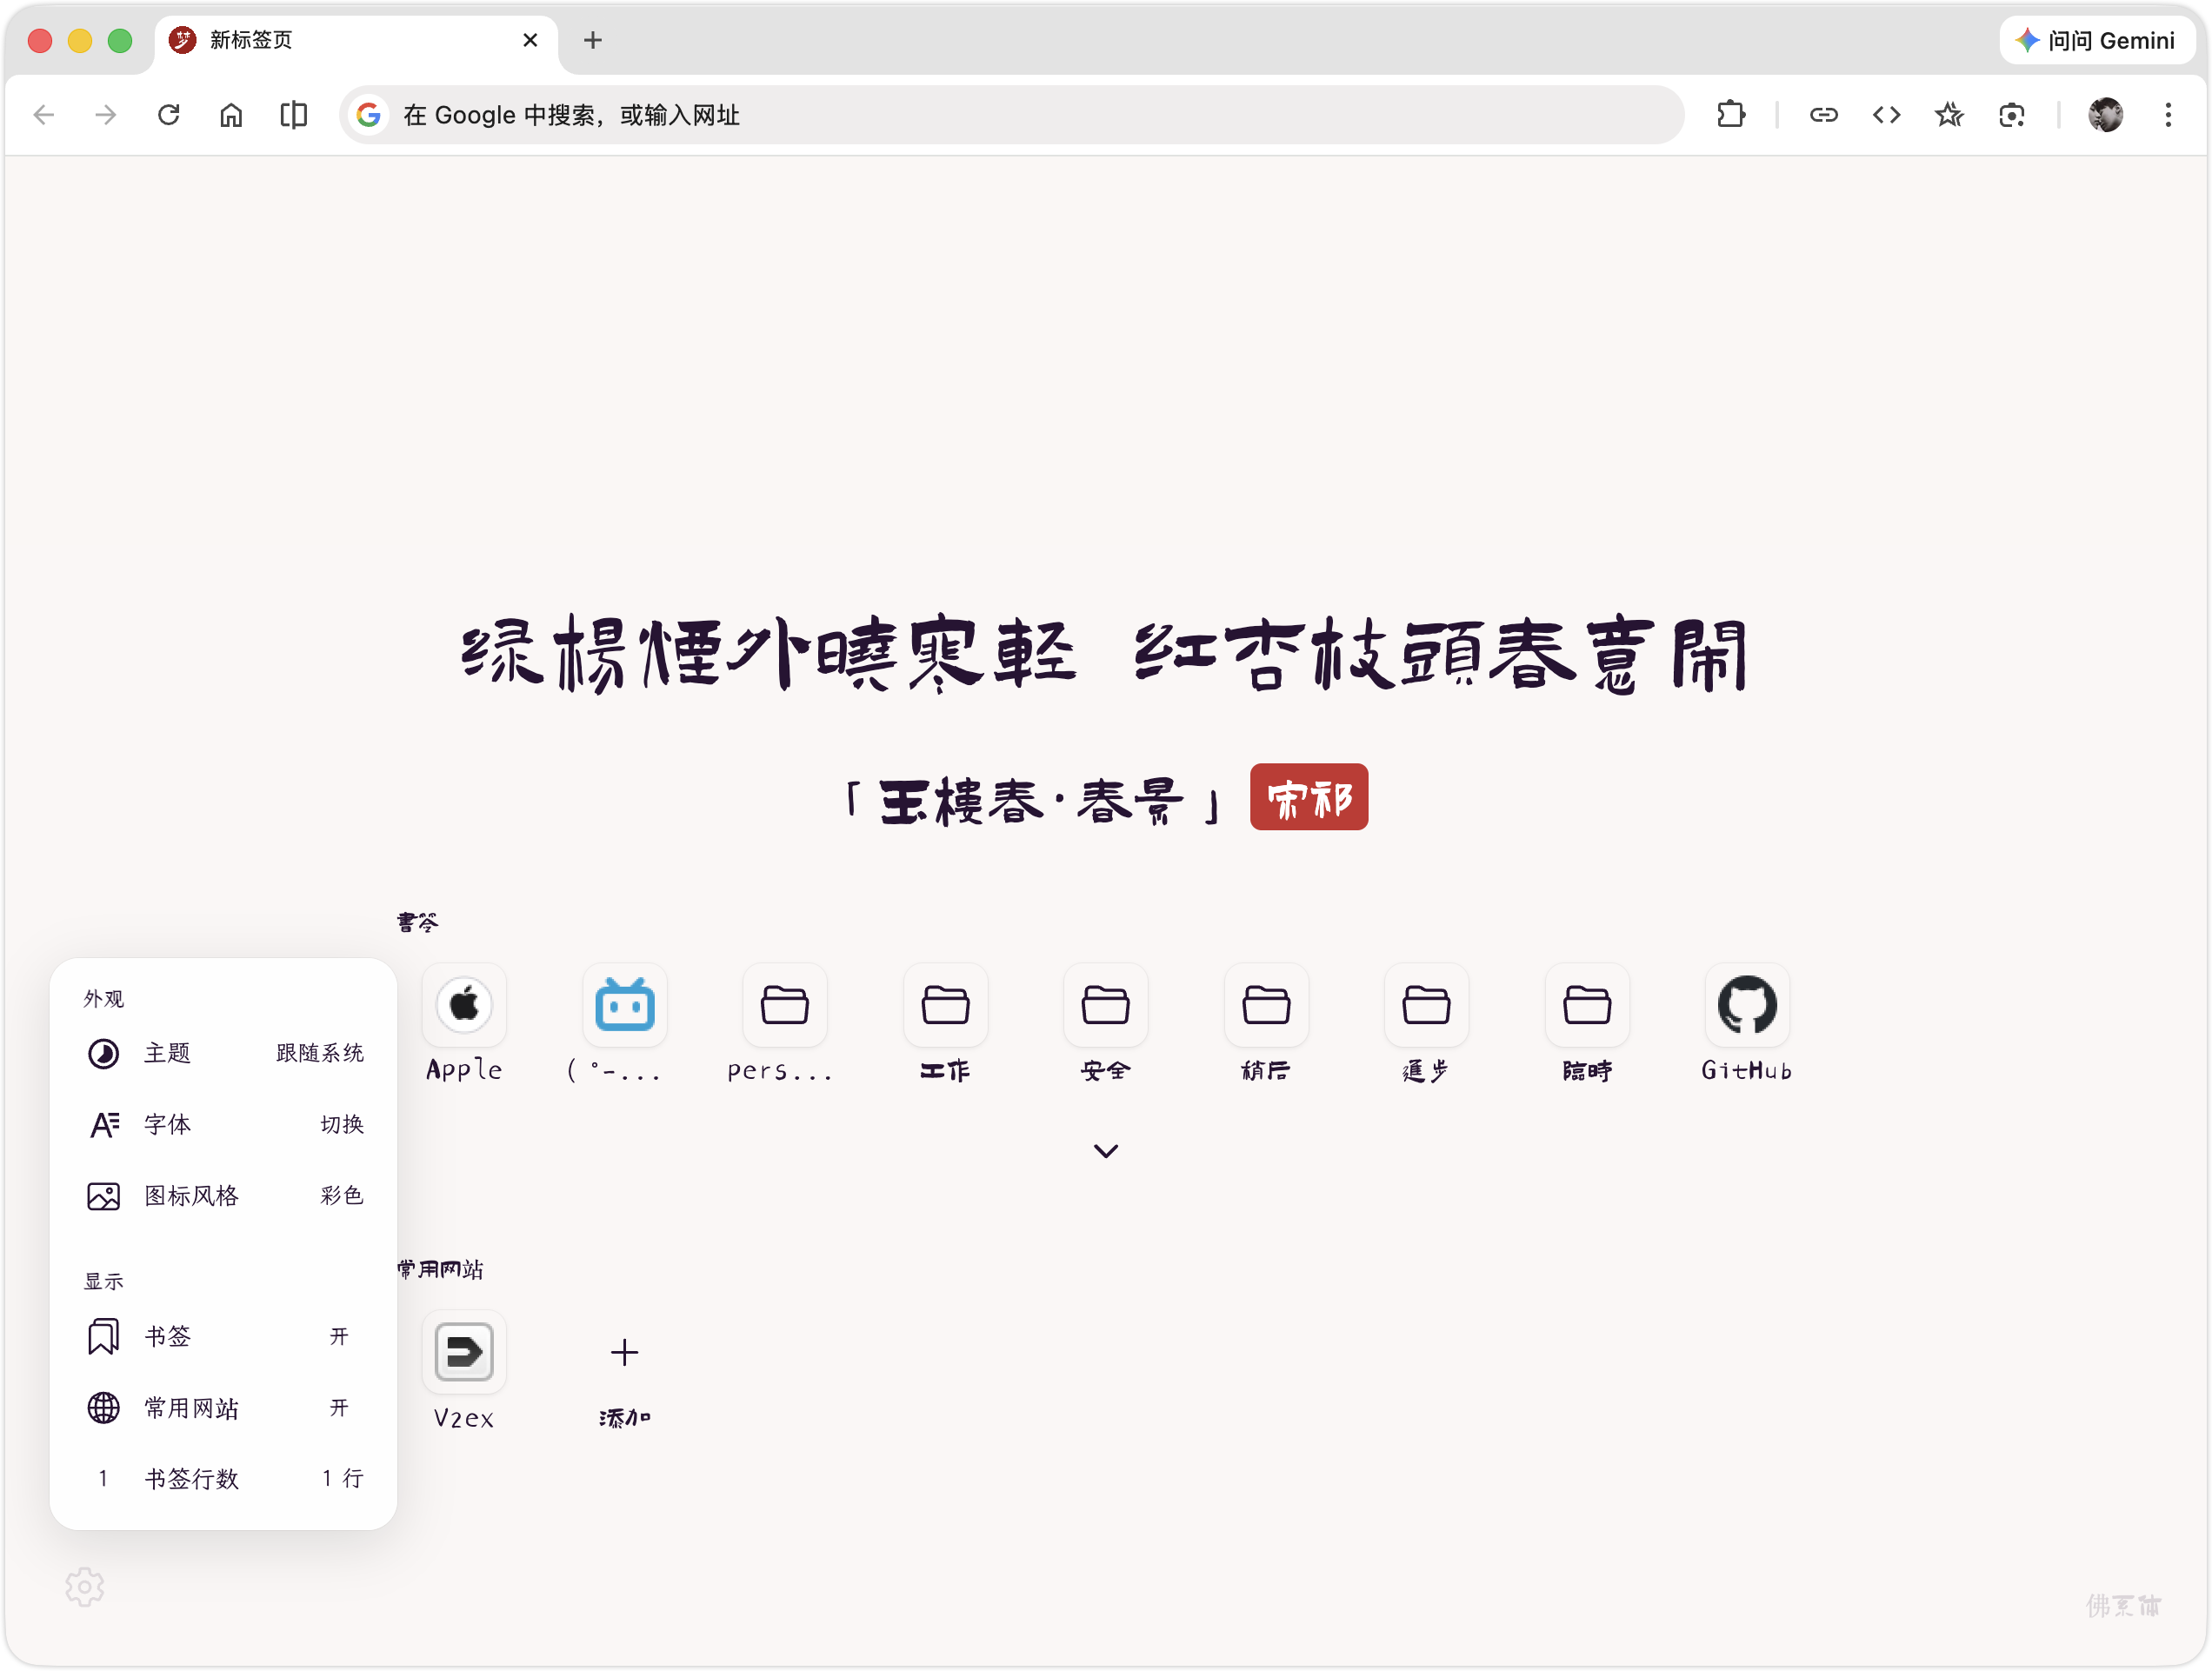The width and height of the screenshot is (2212, 1671).
Task: Expand more bookmarks via the down chevron
Action: pyautogui.click(x=1105, y=1150)
